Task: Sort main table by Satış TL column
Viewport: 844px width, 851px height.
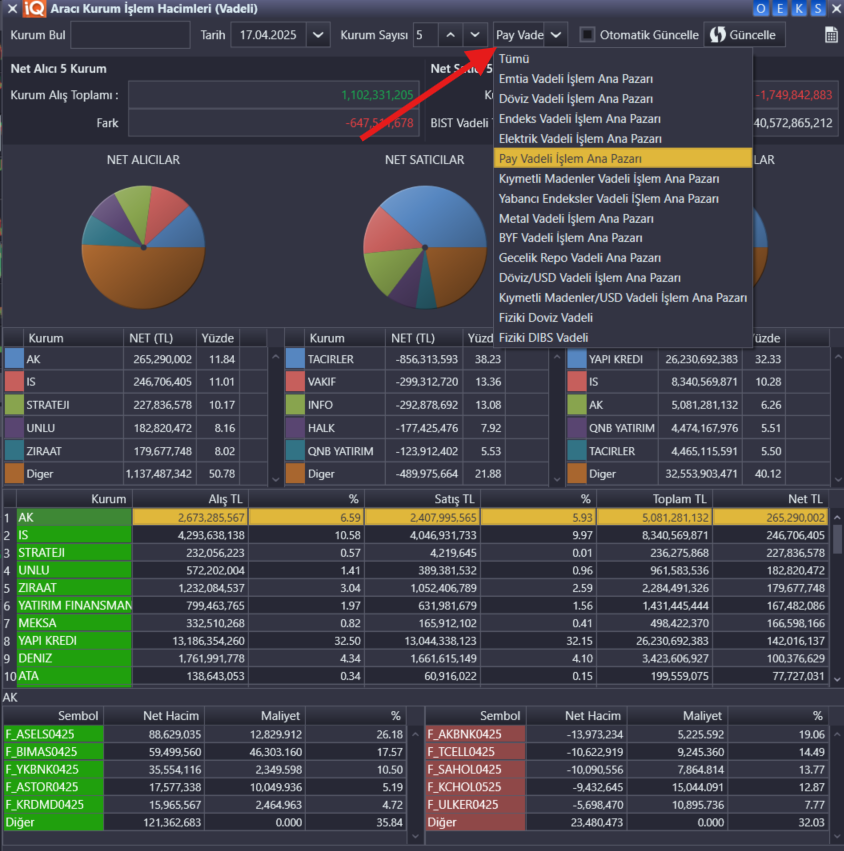Action: [x=422, y=499]
